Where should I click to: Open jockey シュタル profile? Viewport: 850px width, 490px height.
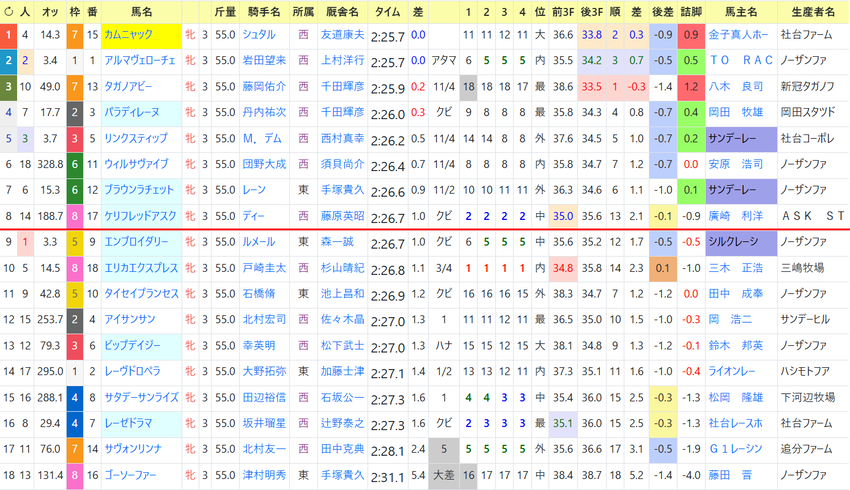pos(259,35)
